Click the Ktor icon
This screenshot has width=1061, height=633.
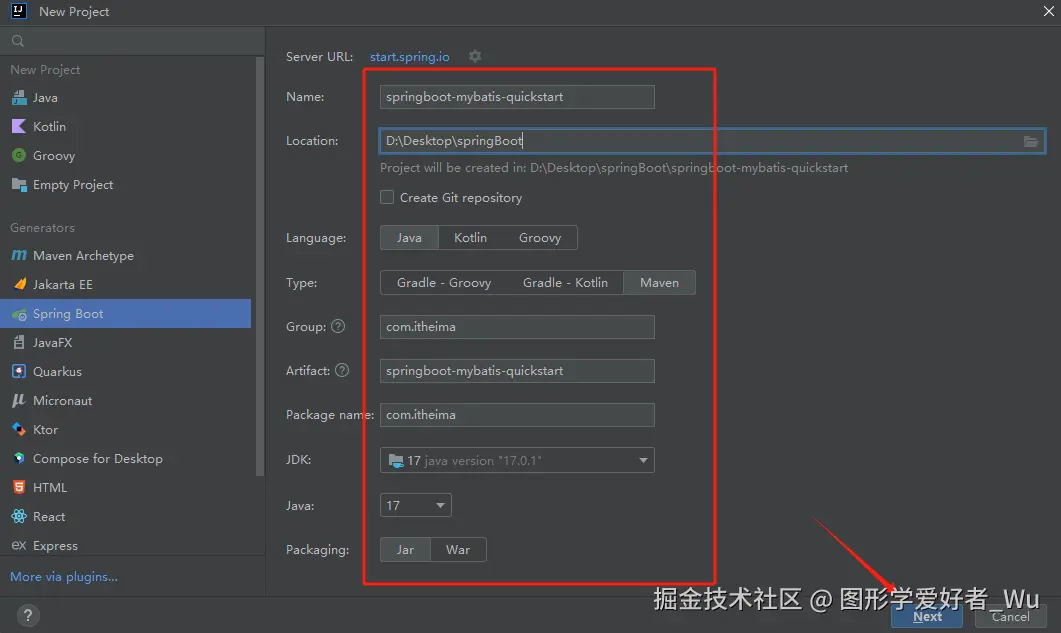[x=19, y=429]
